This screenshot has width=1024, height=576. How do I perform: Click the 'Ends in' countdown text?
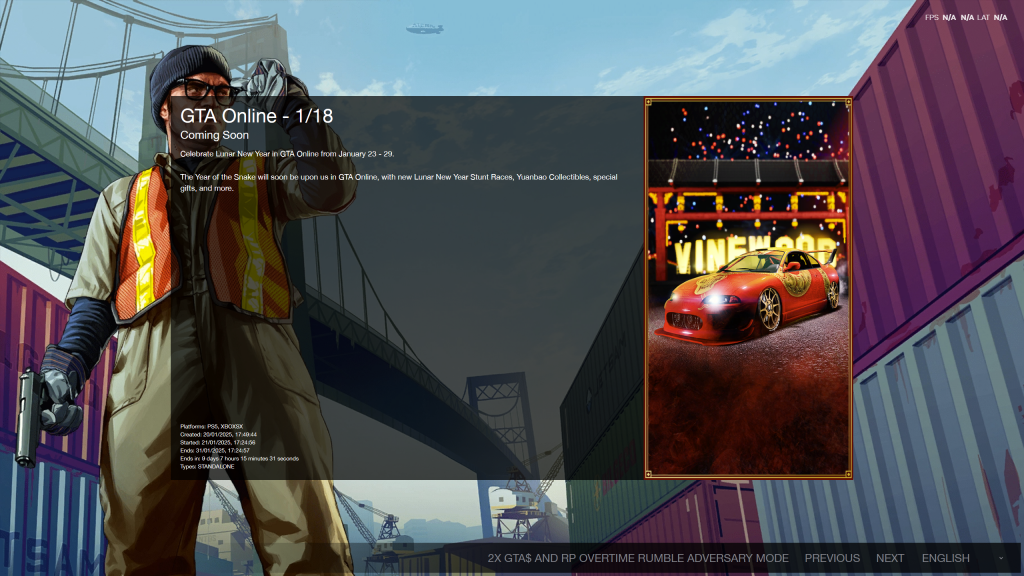point(239,458)
